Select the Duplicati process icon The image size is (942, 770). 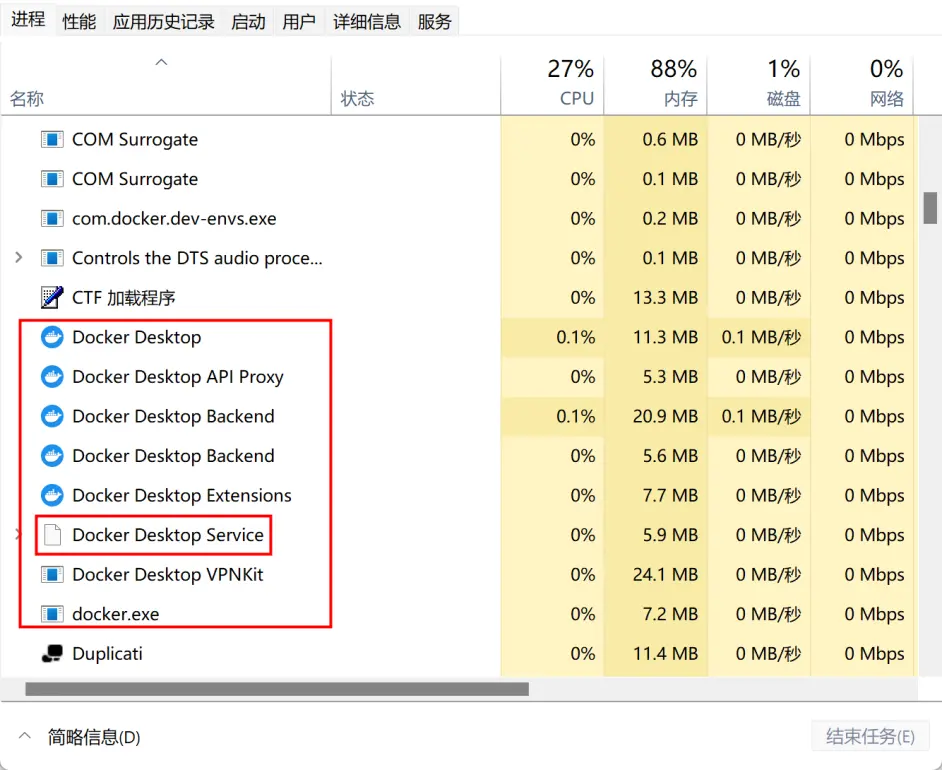tap(52, 653)
